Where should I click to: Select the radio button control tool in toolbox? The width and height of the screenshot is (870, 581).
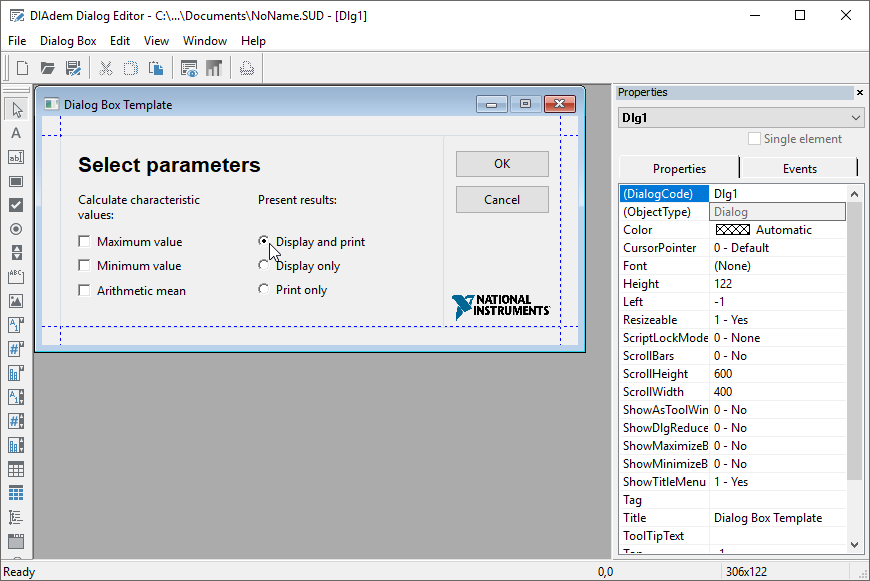(16, 229)
